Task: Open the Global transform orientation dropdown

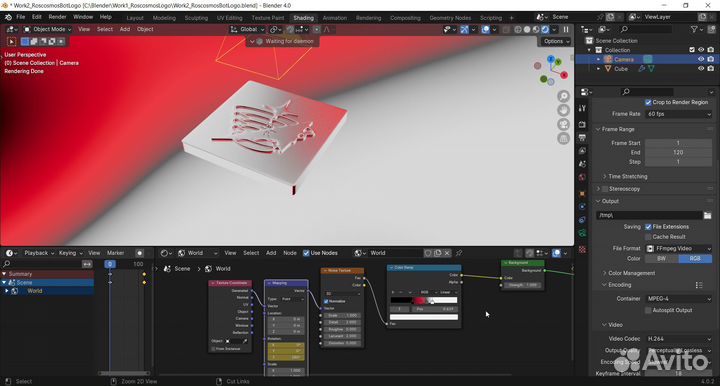Action: [247, 29]
